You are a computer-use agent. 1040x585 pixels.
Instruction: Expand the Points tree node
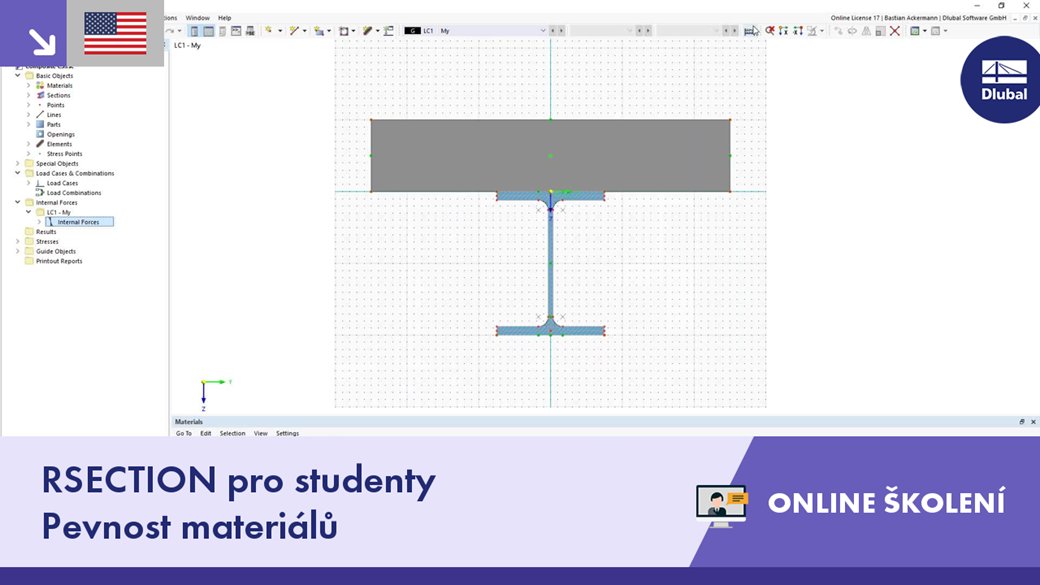(x=29, y=105)
